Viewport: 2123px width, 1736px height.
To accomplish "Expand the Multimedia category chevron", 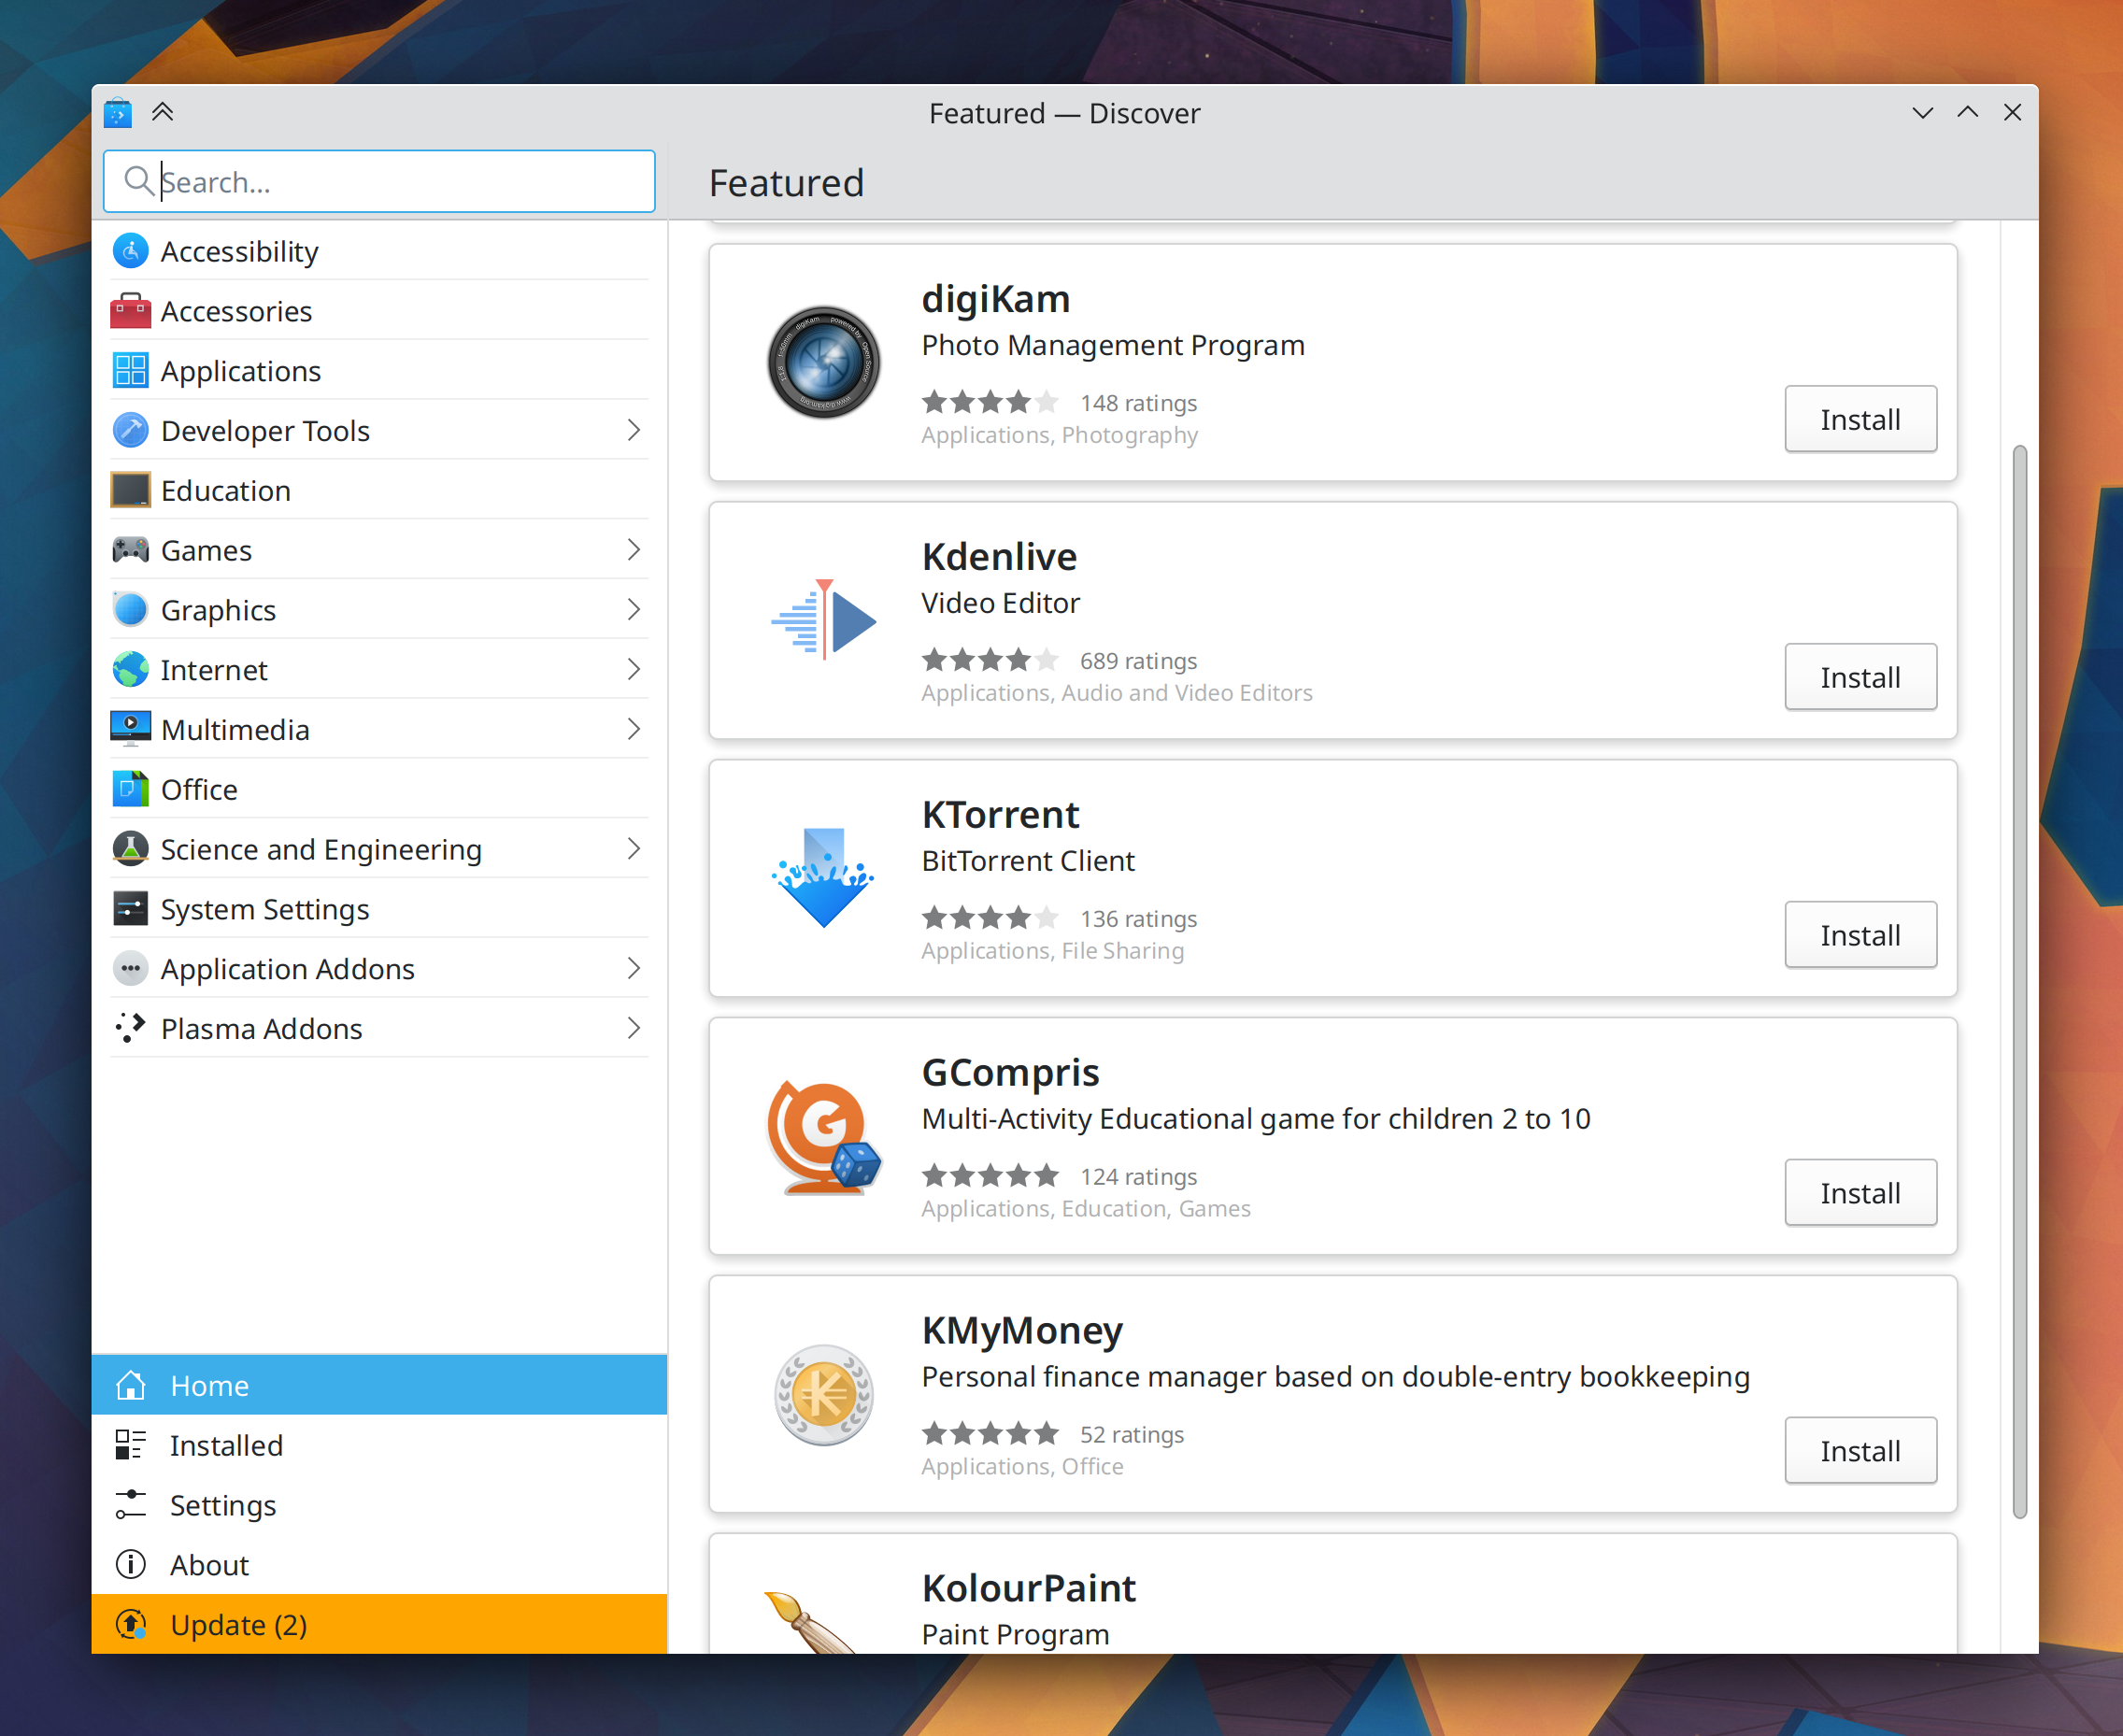I will (x=633, y=729).
